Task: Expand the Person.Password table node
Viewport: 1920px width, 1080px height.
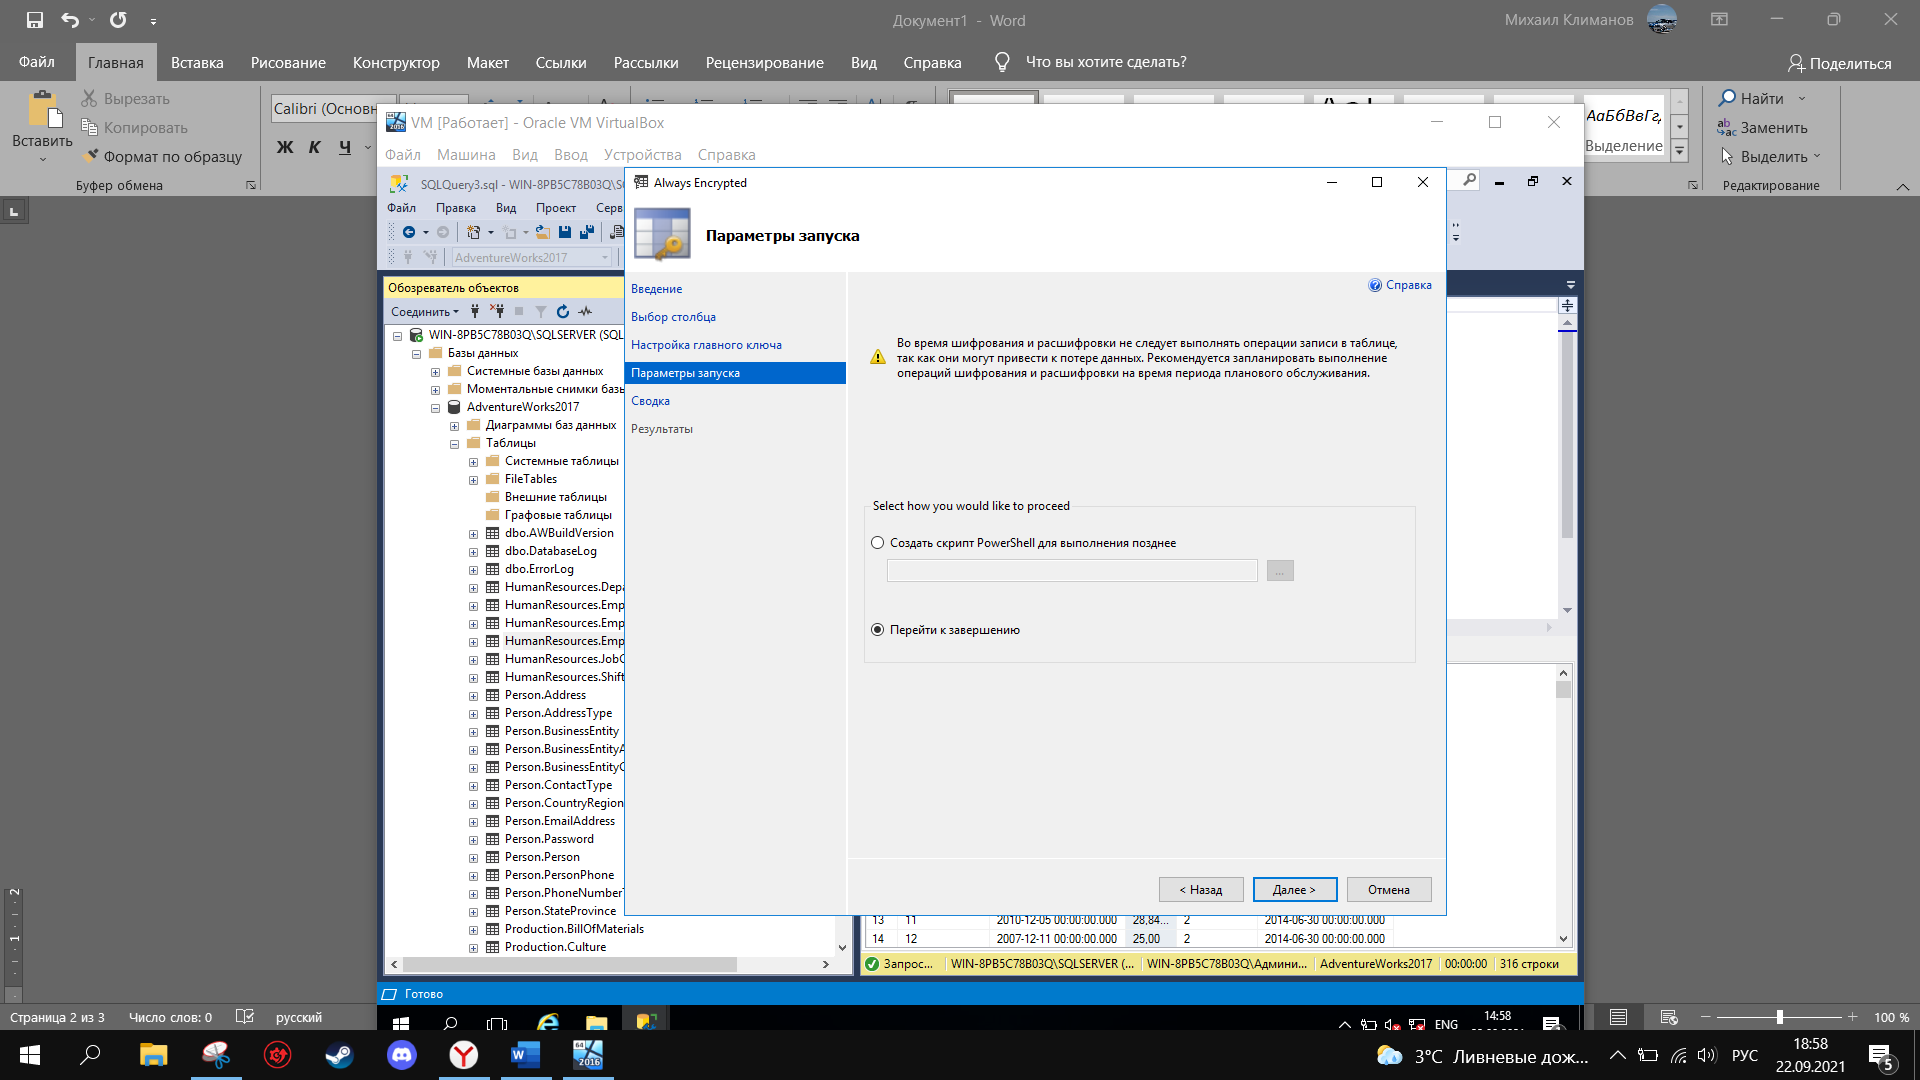Action: coord(474,840)
